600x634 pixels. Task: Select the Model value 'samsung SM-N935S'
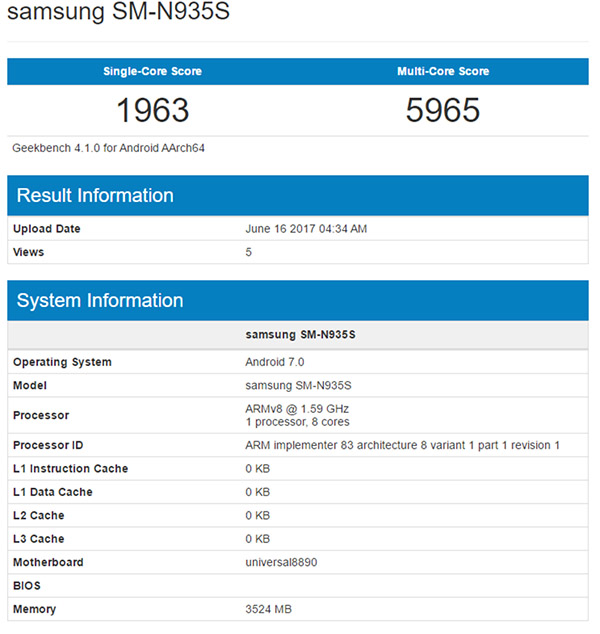pos(298,385)
